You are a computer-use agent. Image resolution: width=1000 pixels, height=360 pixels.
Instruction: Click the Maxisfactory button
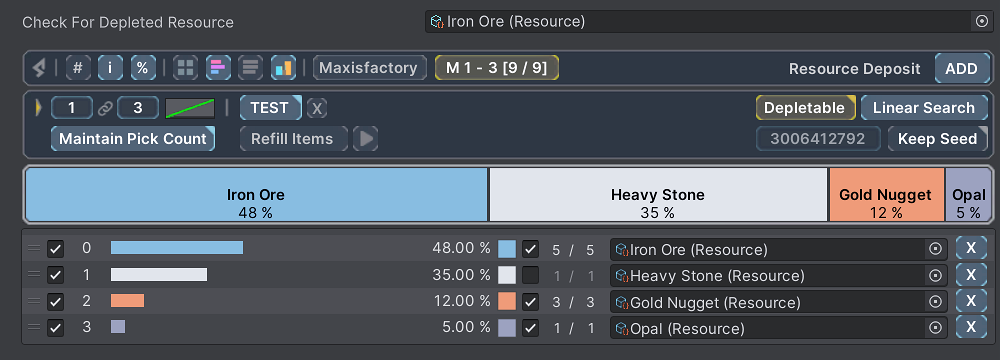[369, 68]
